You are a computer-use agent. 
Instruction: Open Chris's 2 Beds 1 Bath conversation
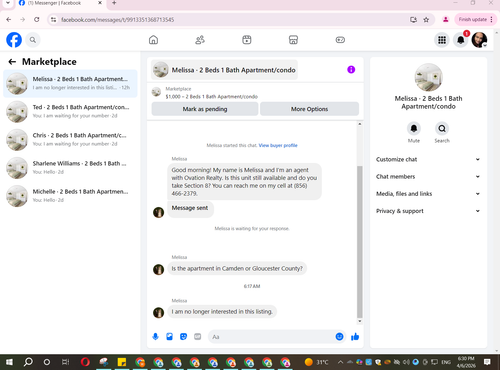point(70,140)
